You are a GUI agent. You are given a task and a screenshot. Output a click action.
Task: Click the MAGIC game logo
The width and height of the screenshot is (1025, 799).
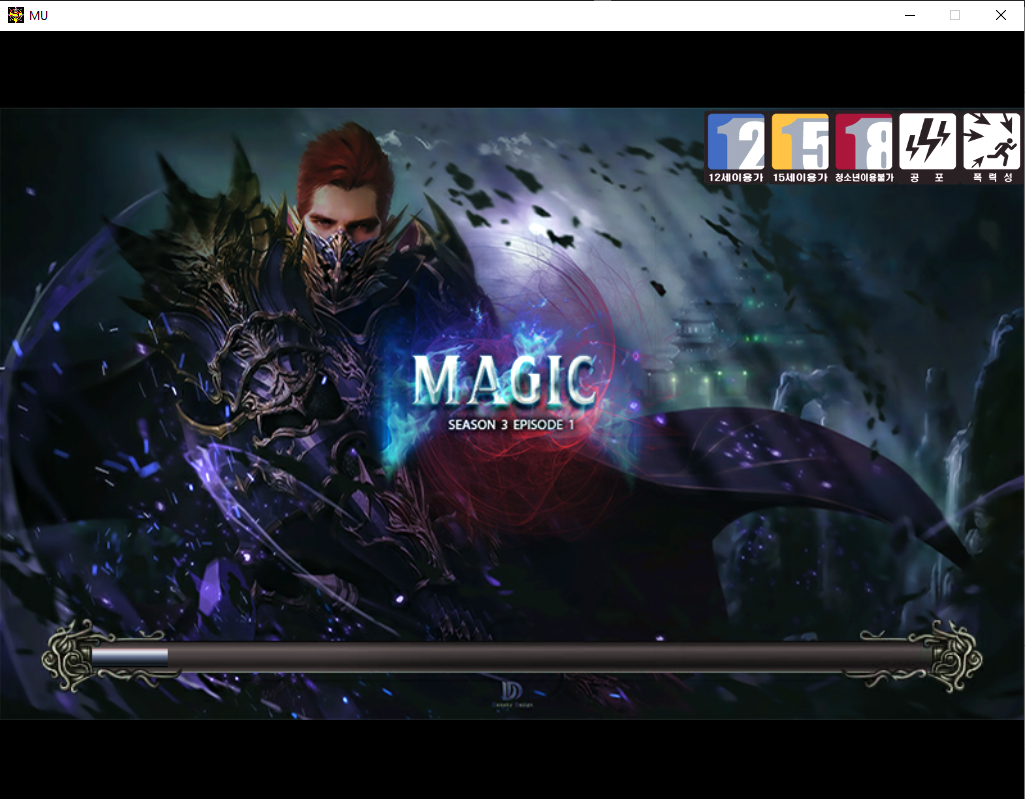pos(505,381)
